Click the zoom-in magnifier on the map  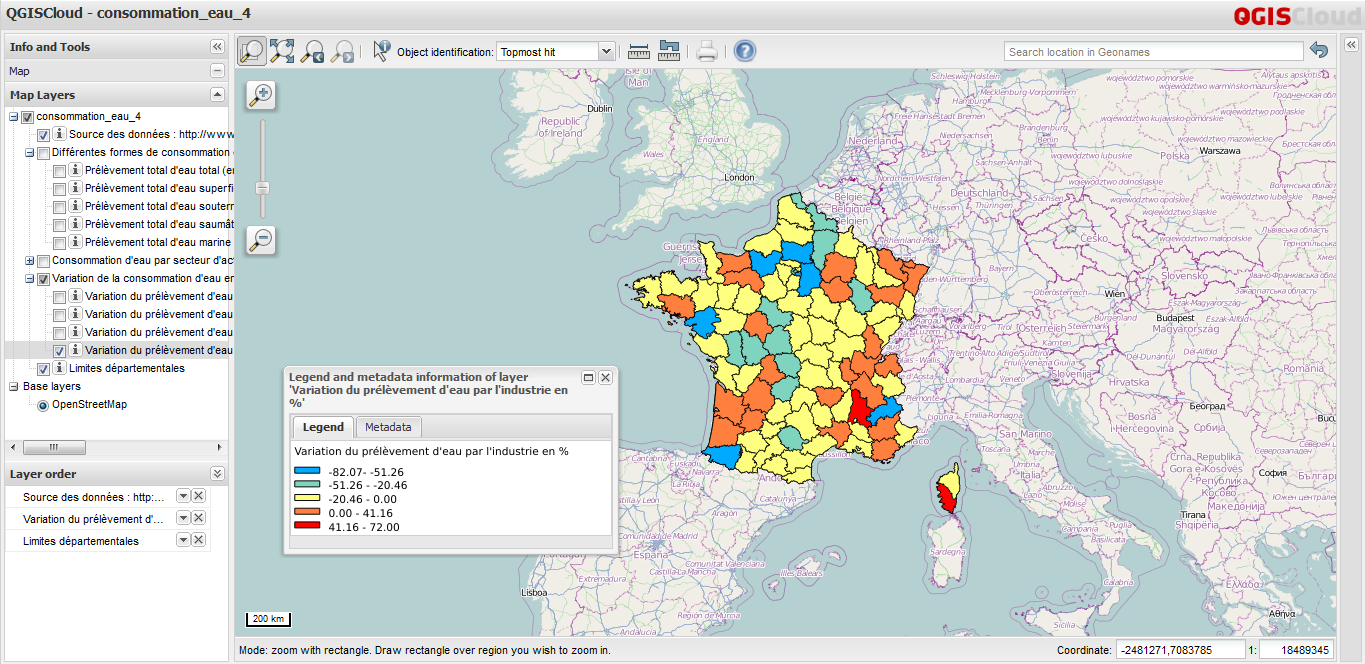coord(260,94)
